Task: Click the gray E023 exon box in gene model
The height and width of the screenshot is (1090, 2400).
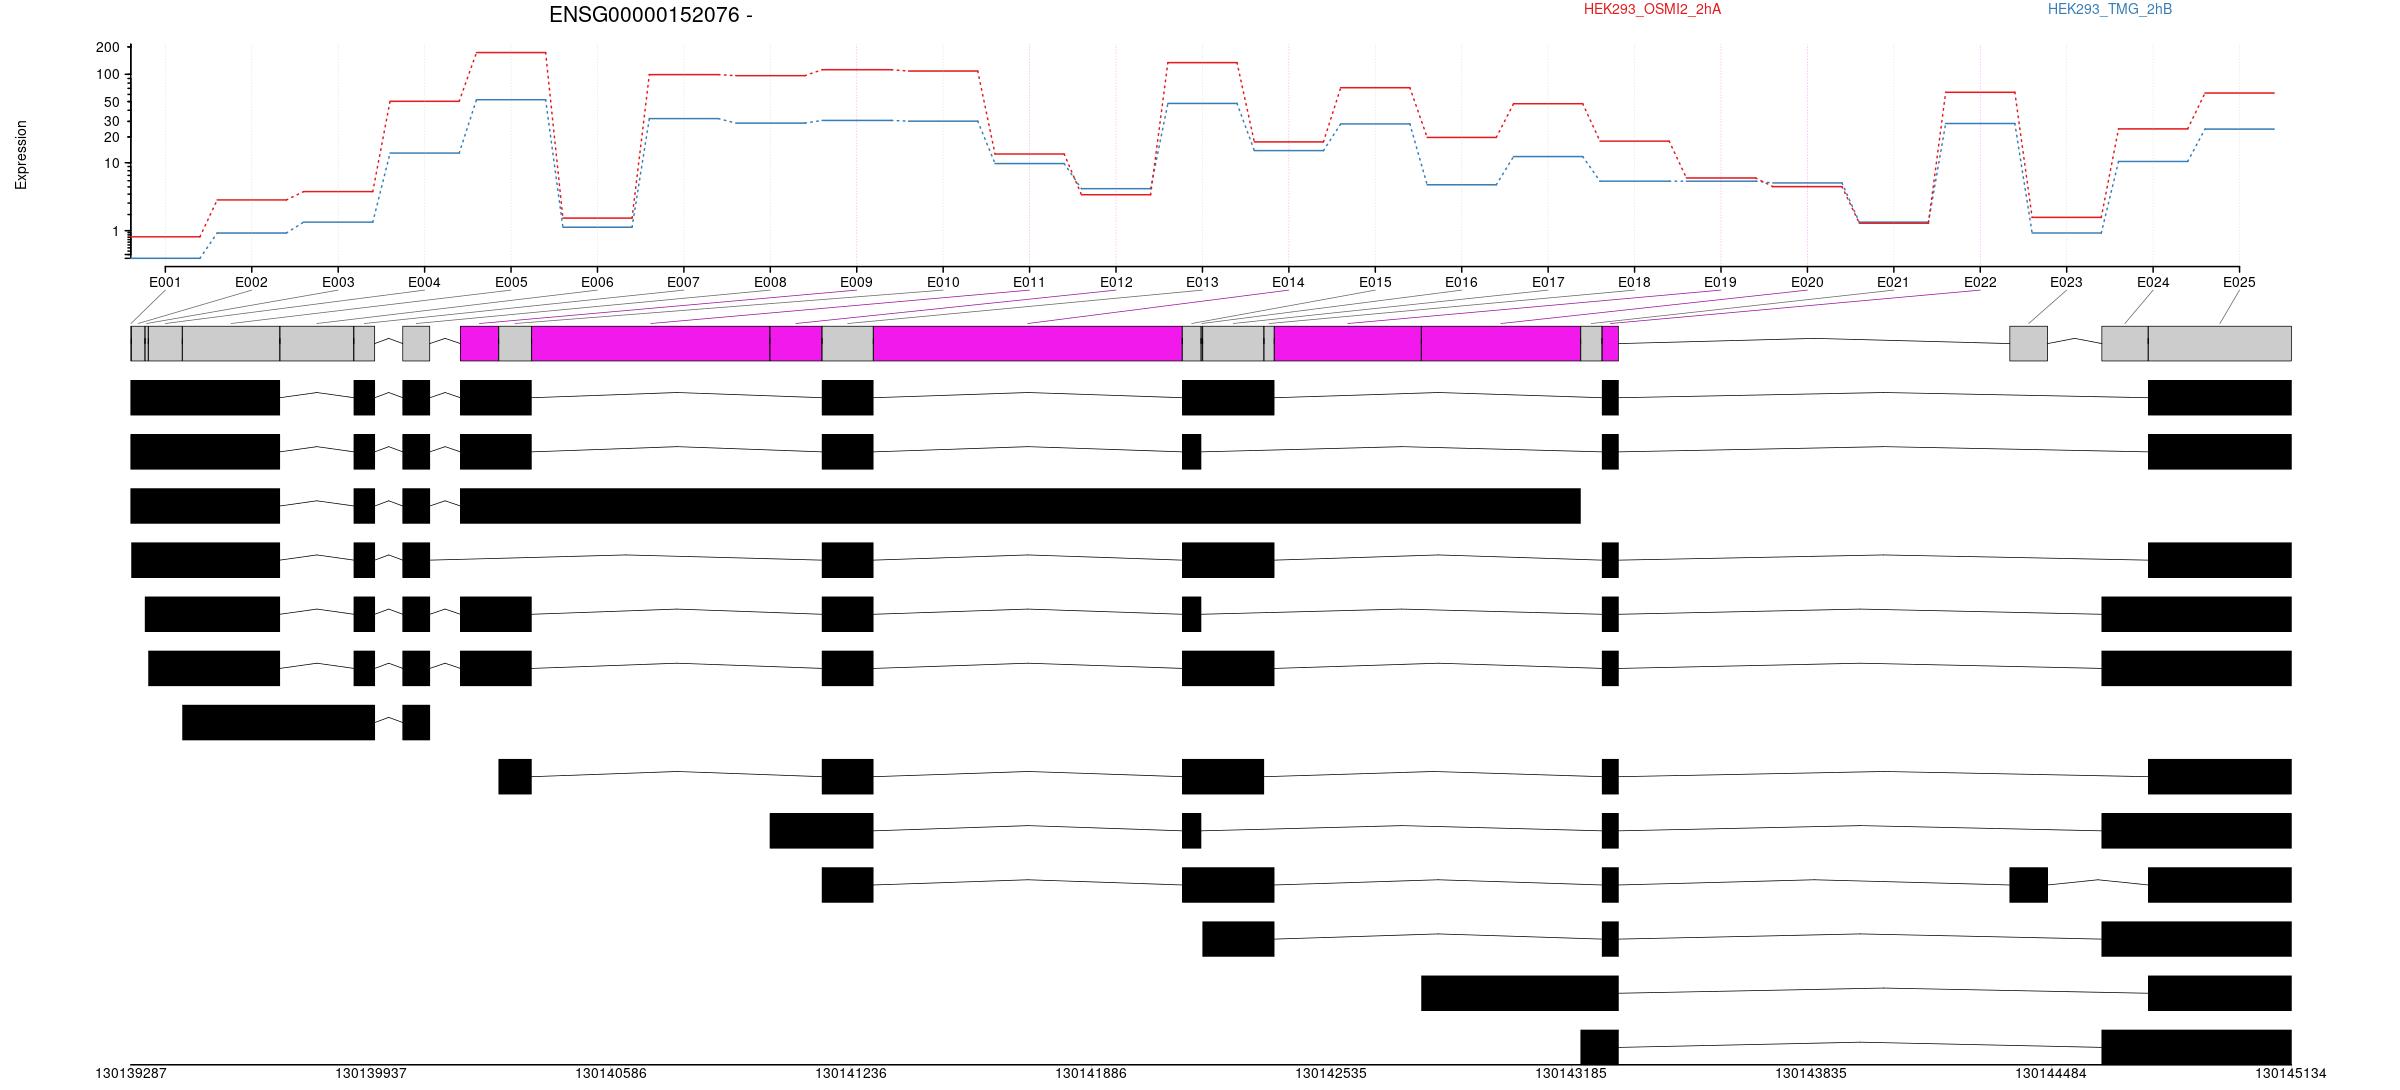Action: pos(2029,343)
